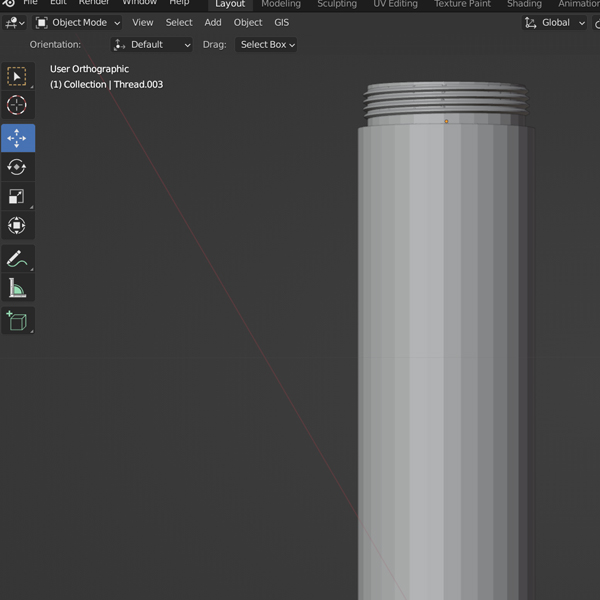Open the Add menu
The width and height of the screenshot is (600, 600).
pyautogui.click(x=213, y=22)
